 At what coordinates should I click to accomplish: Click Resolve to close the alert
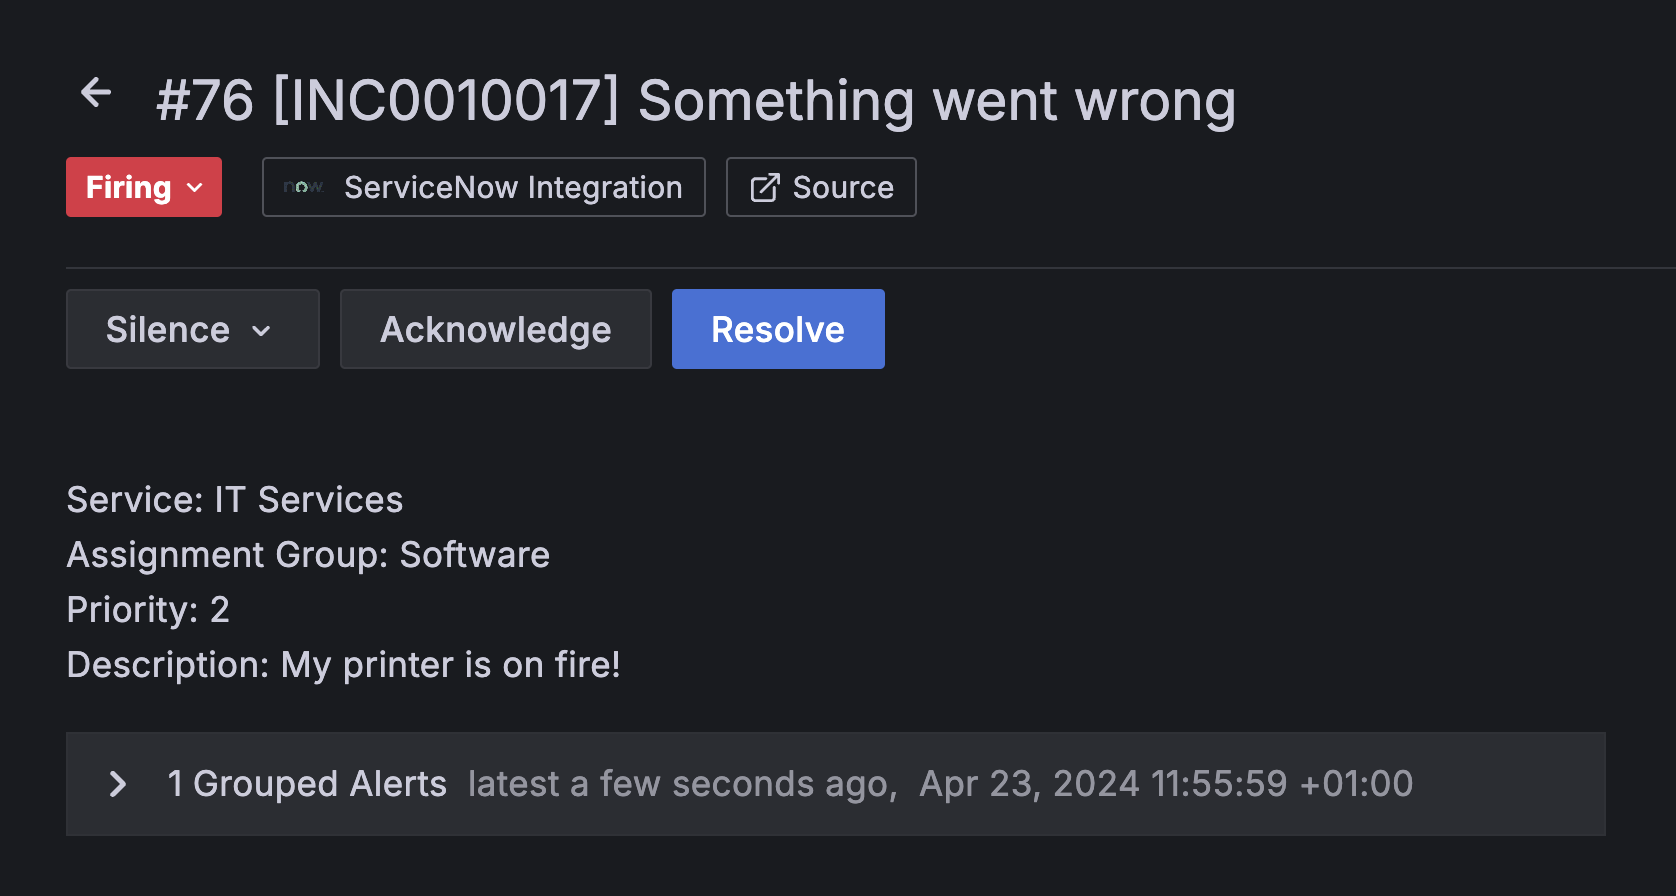click(x=778, y=329)
